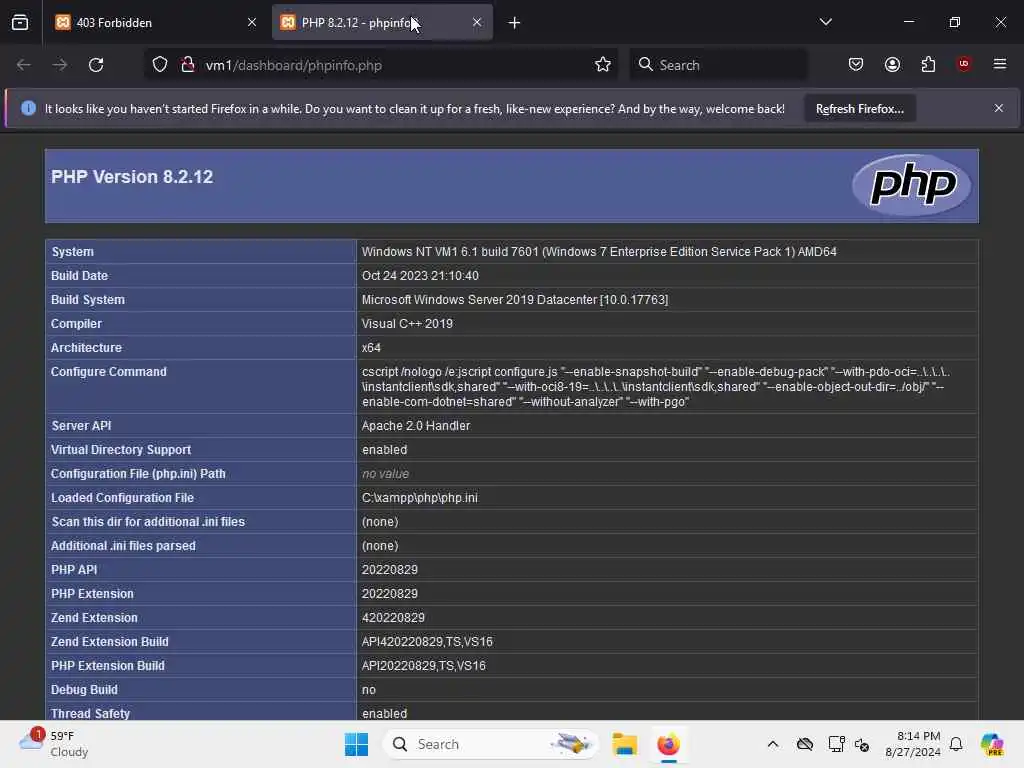Open the Firefox View icon

(20, 22)
